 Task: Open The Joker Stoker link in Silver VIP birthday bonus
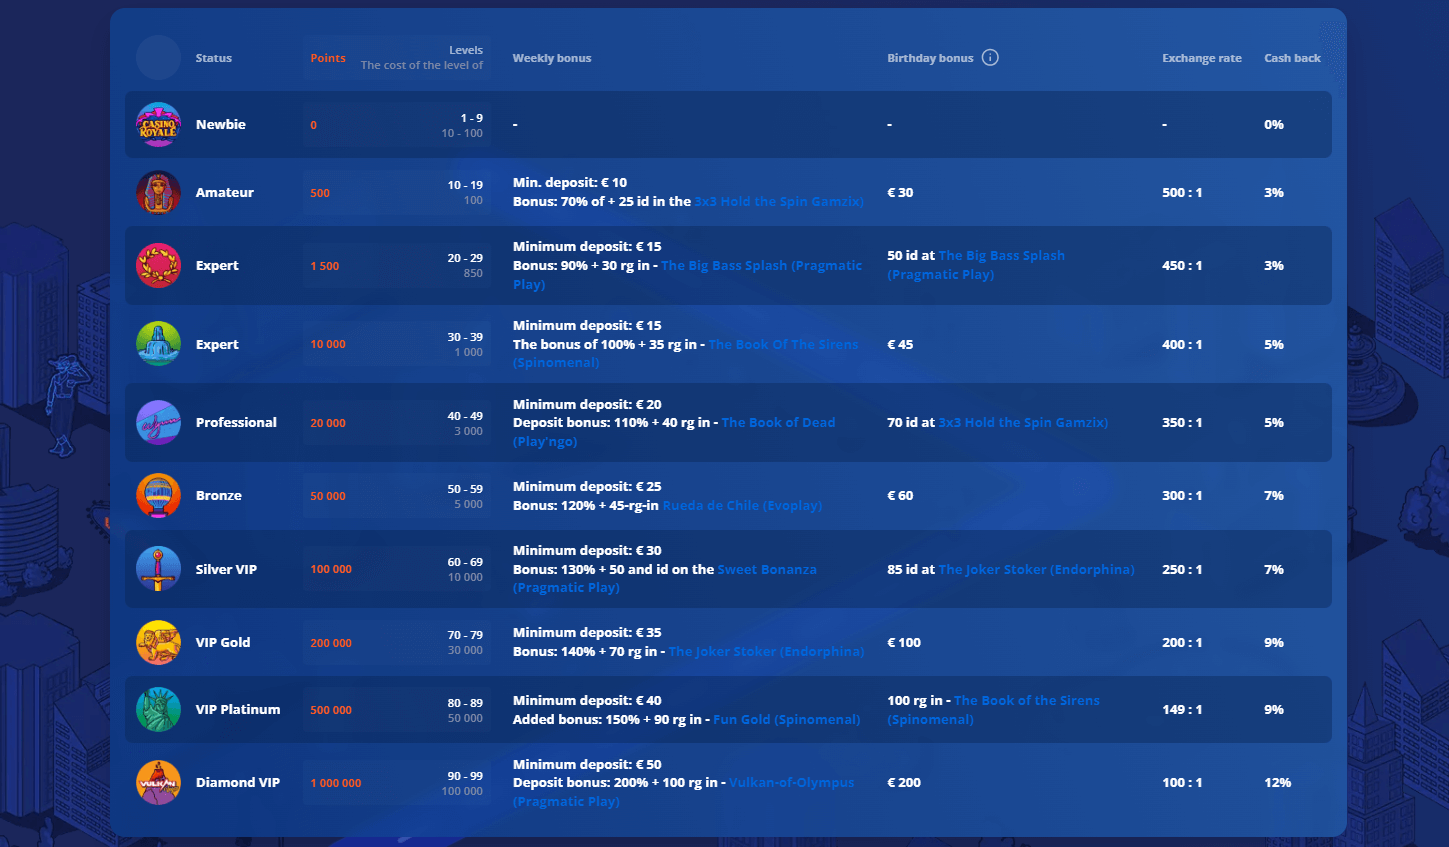point(1036,569)
